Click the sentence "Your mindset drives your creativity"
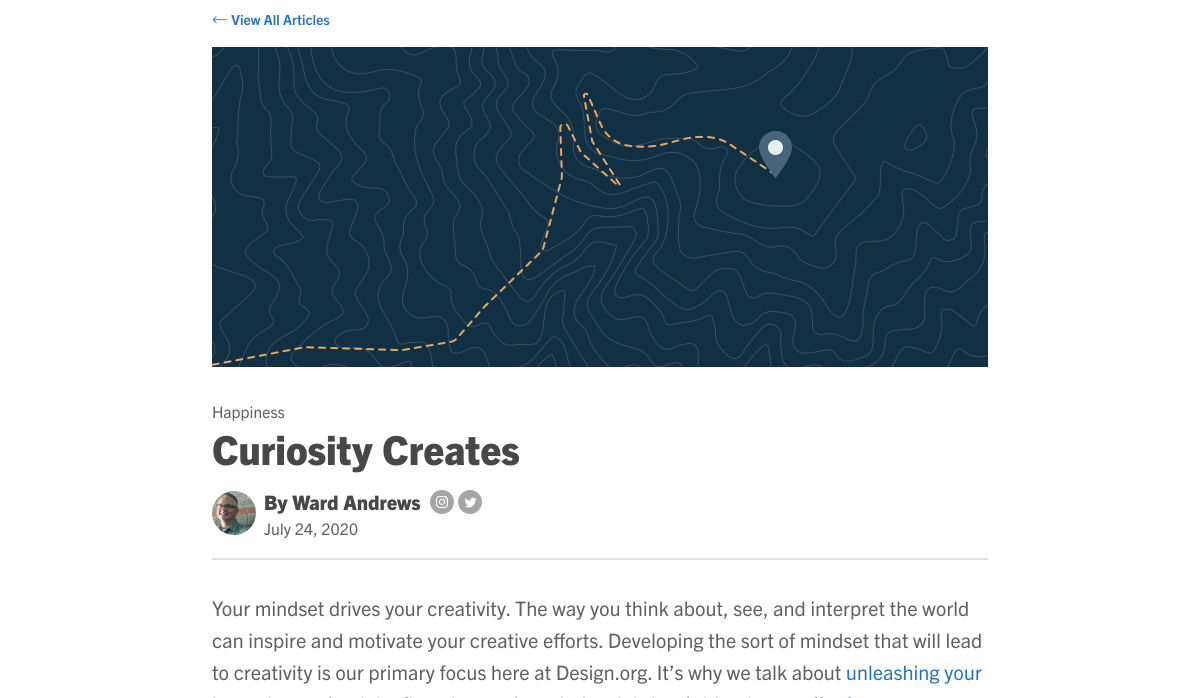The image size is (1200, 698). tap(360, 608)
